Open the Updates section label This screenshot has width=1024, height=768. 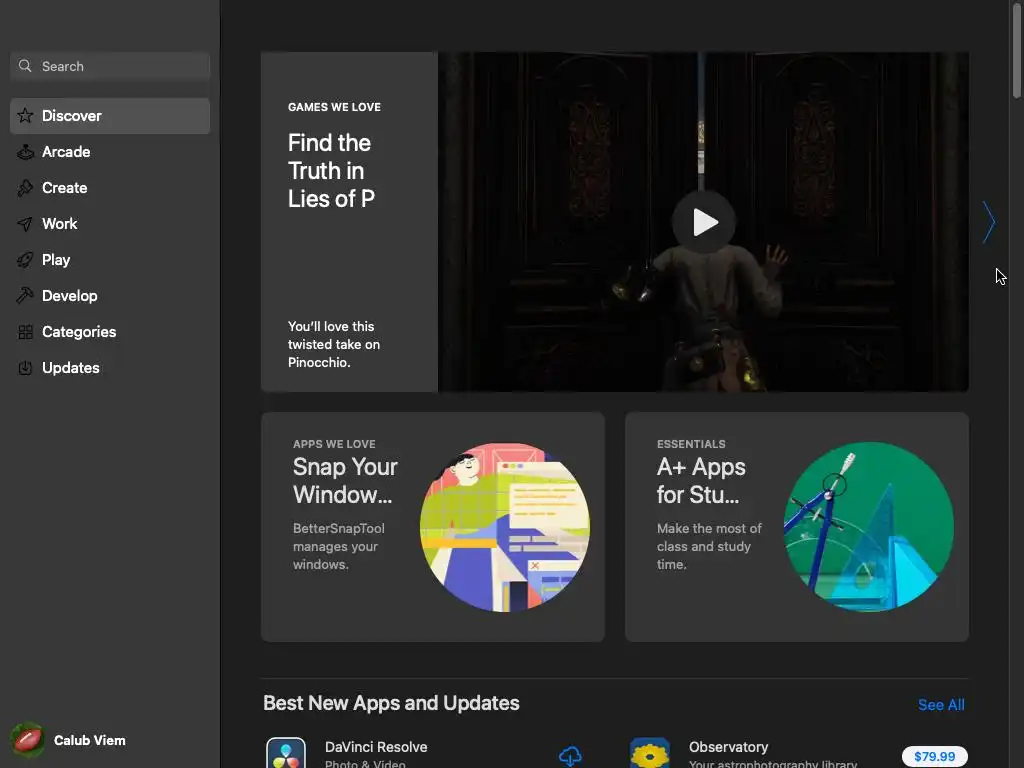tap(71, 368)
